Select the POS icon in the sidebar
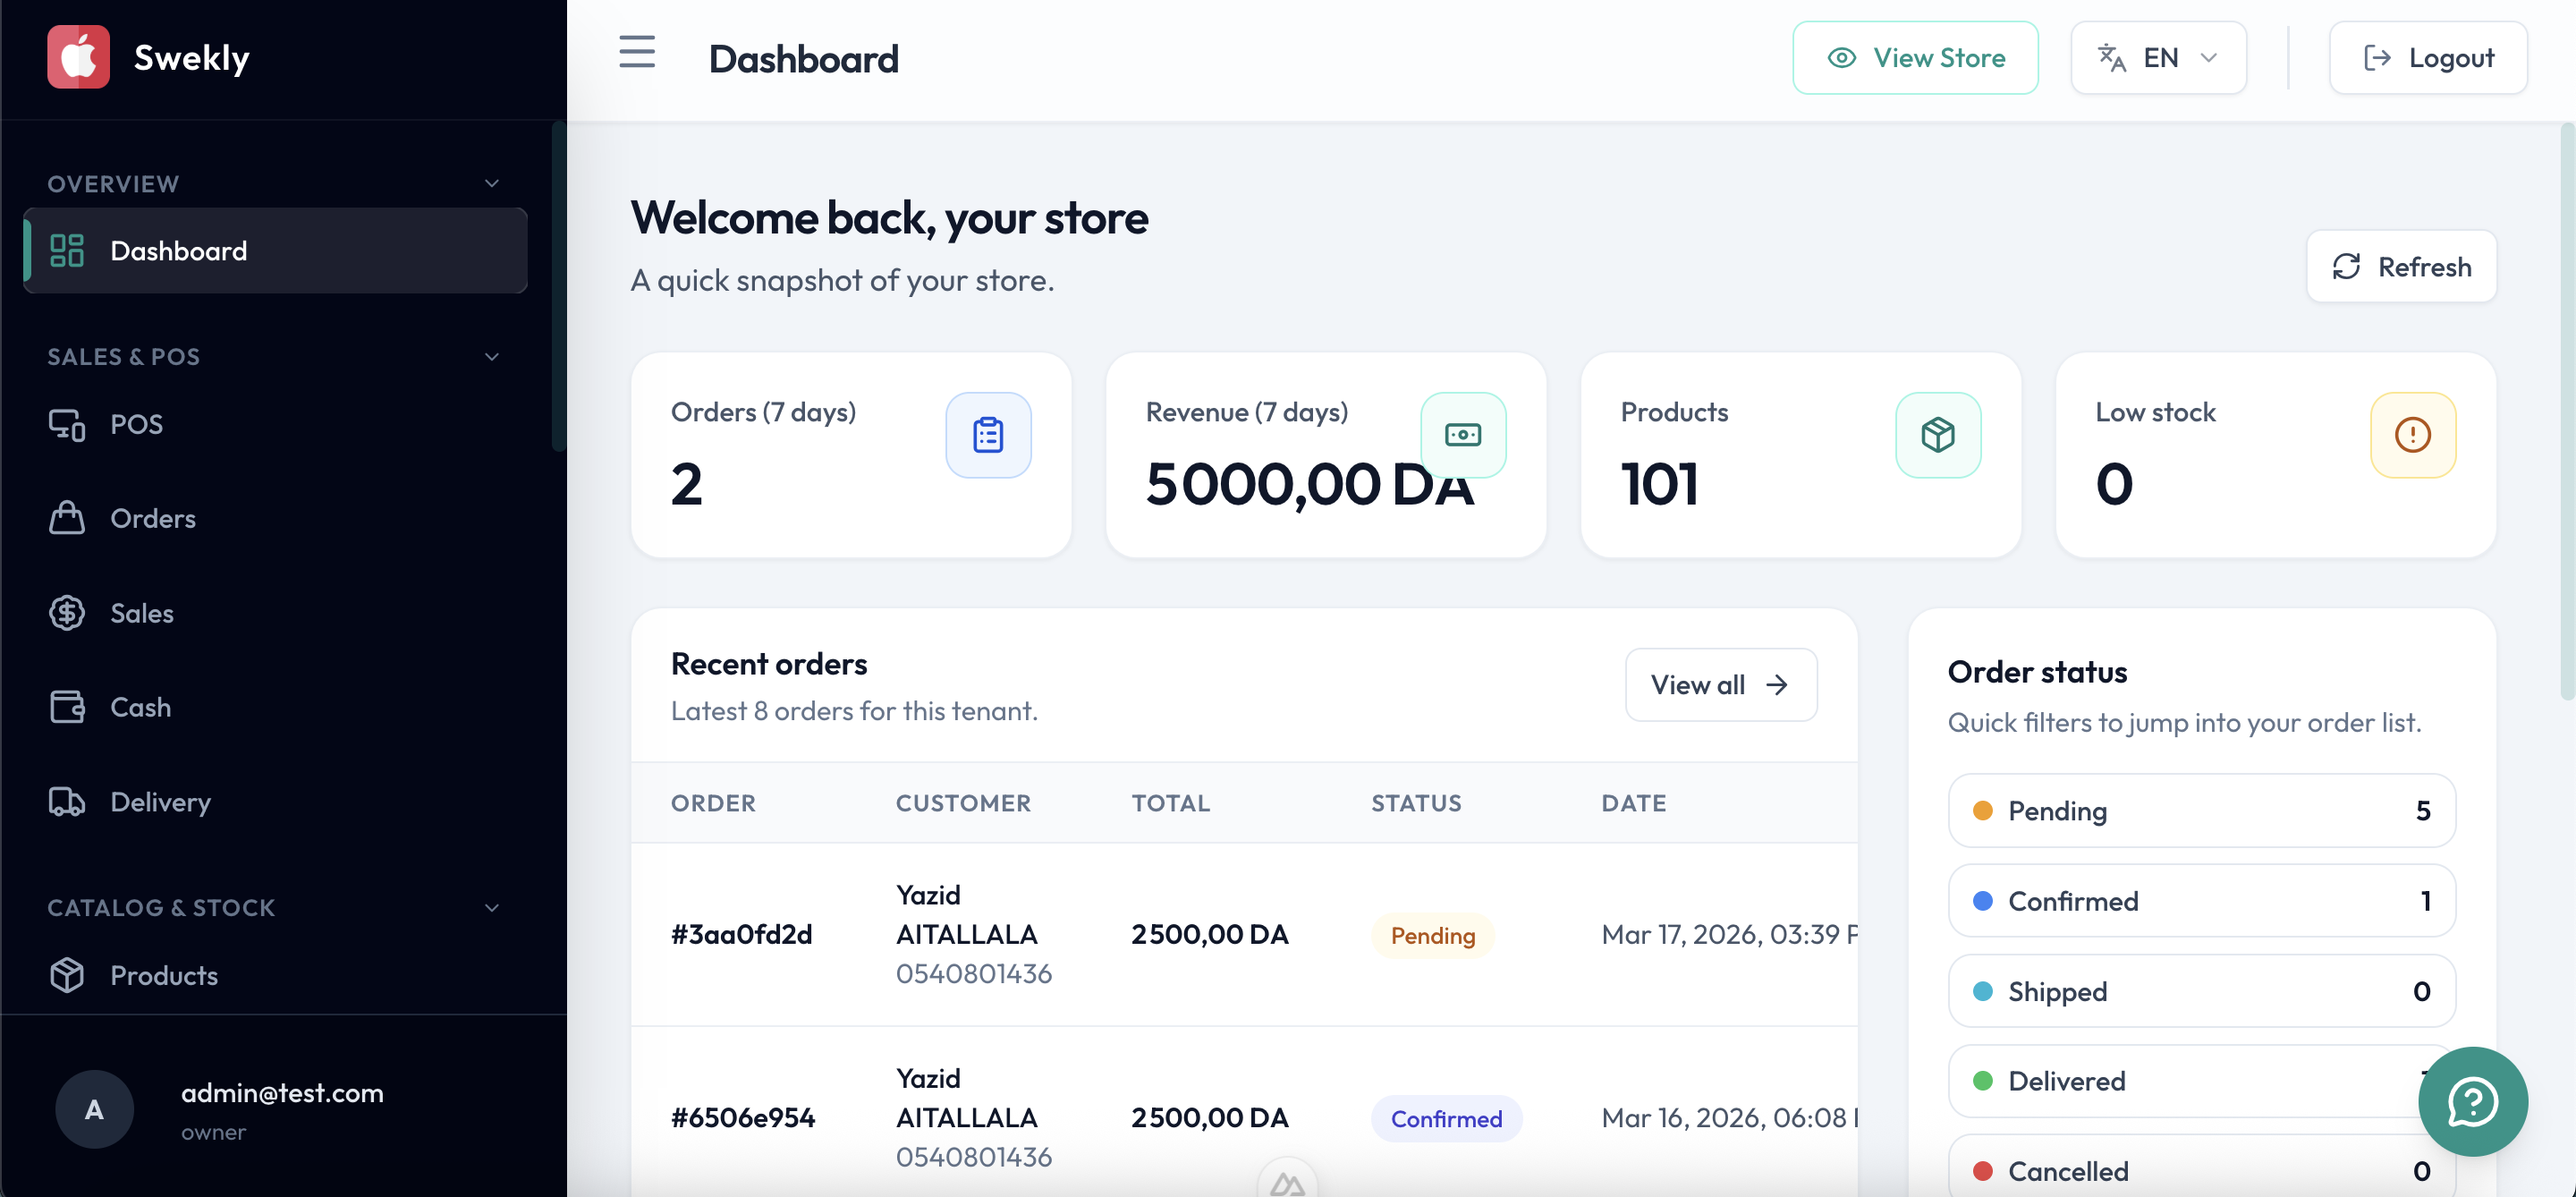 (x=66, y=424)
